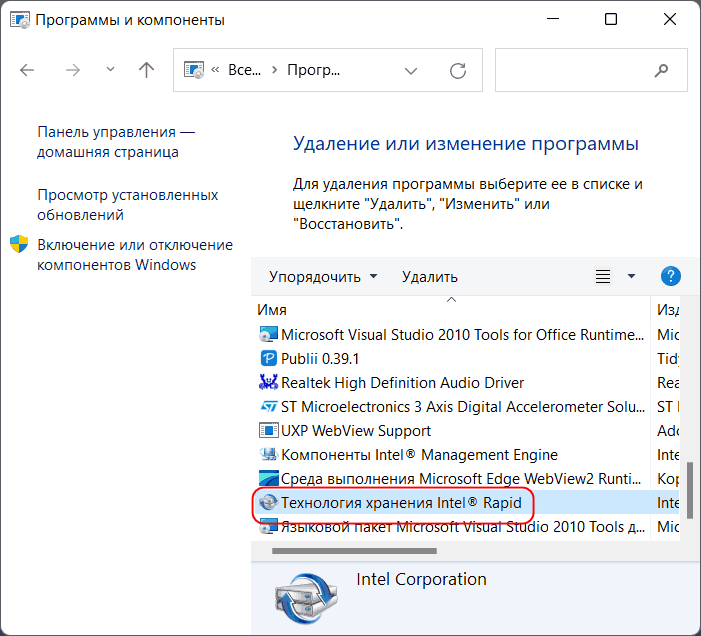This screenshot has height=636, width=701.
Task: Click the Удалить toolbar button
Action: pos(430,277)
